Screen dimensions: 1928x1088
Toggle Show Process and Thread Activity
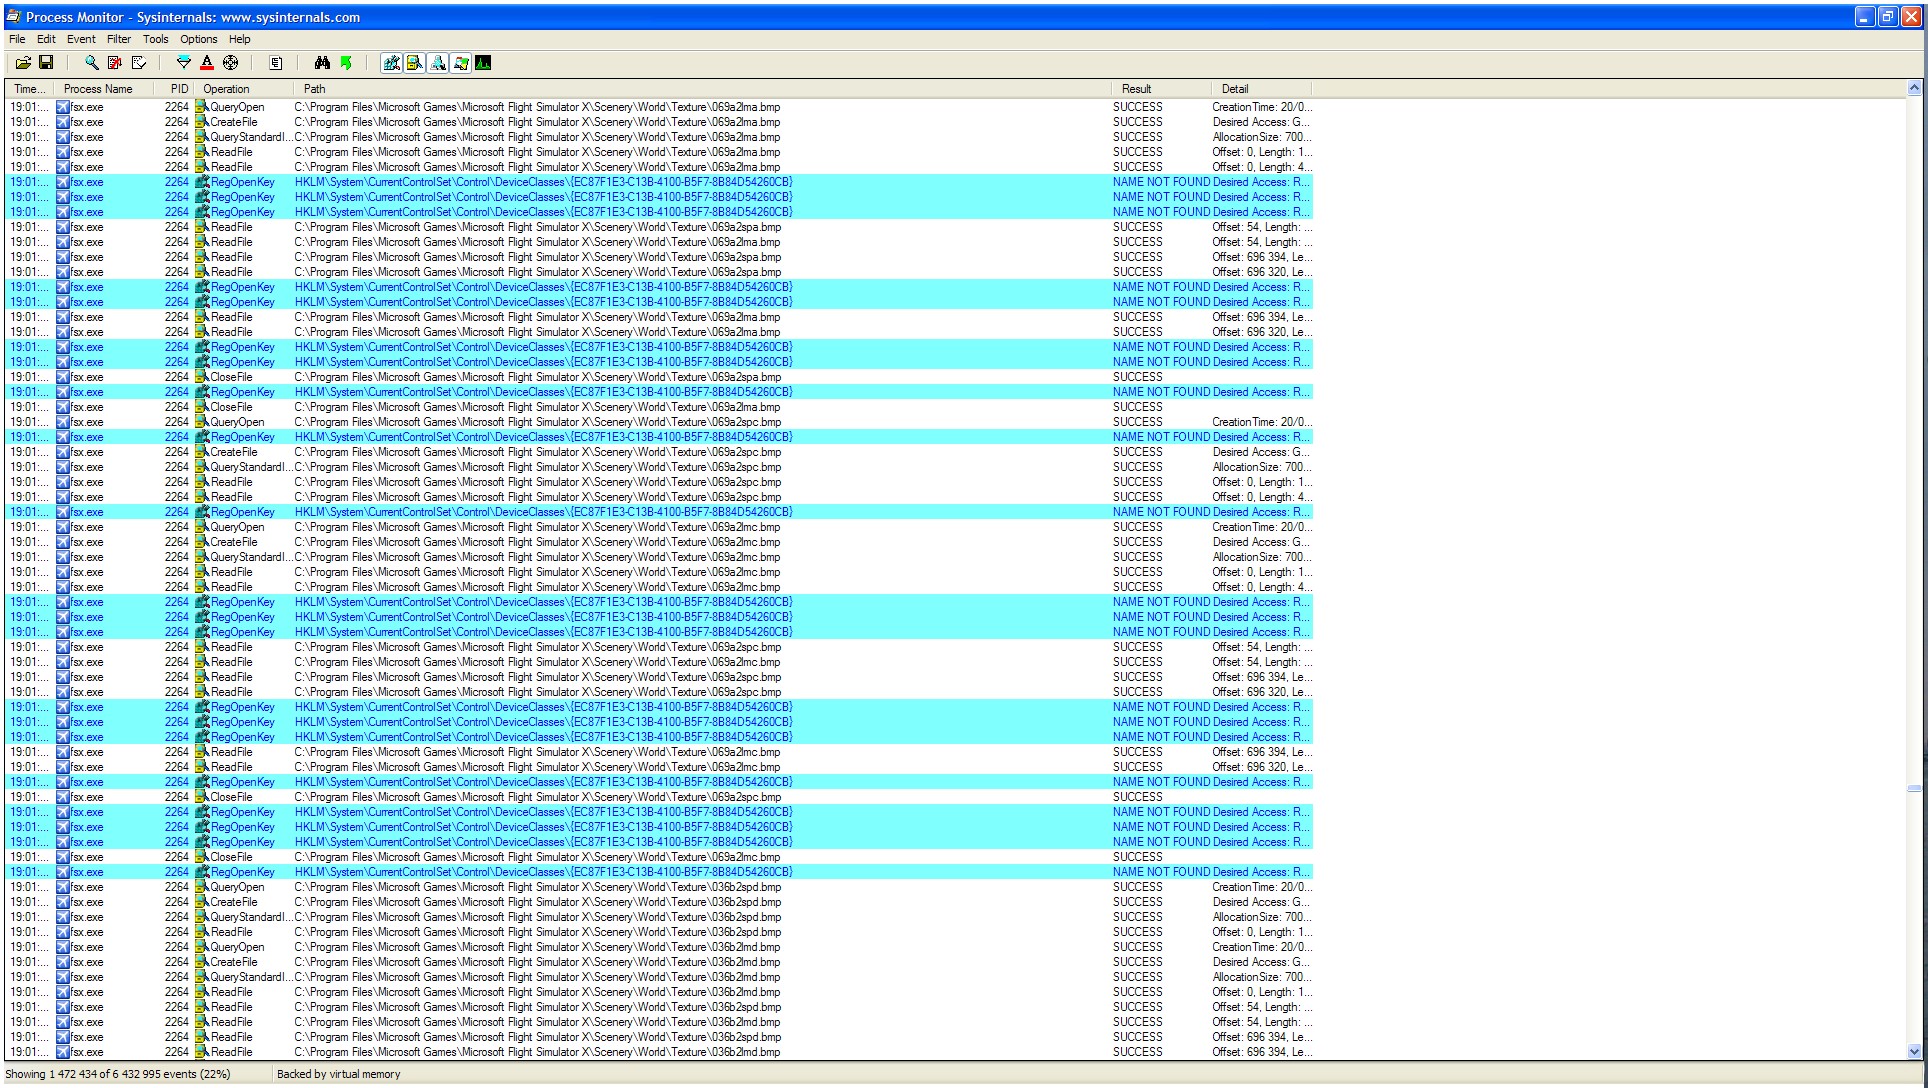point(461,63)
